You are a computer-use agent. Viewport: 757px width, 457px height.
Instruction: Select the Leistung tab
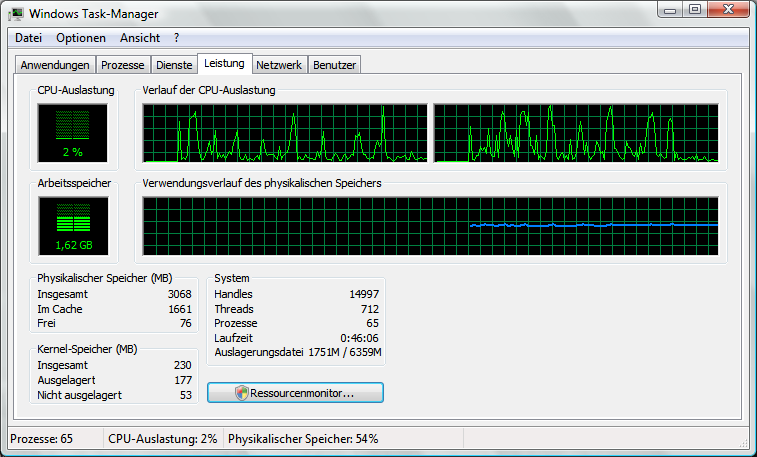tap(224, 63)
